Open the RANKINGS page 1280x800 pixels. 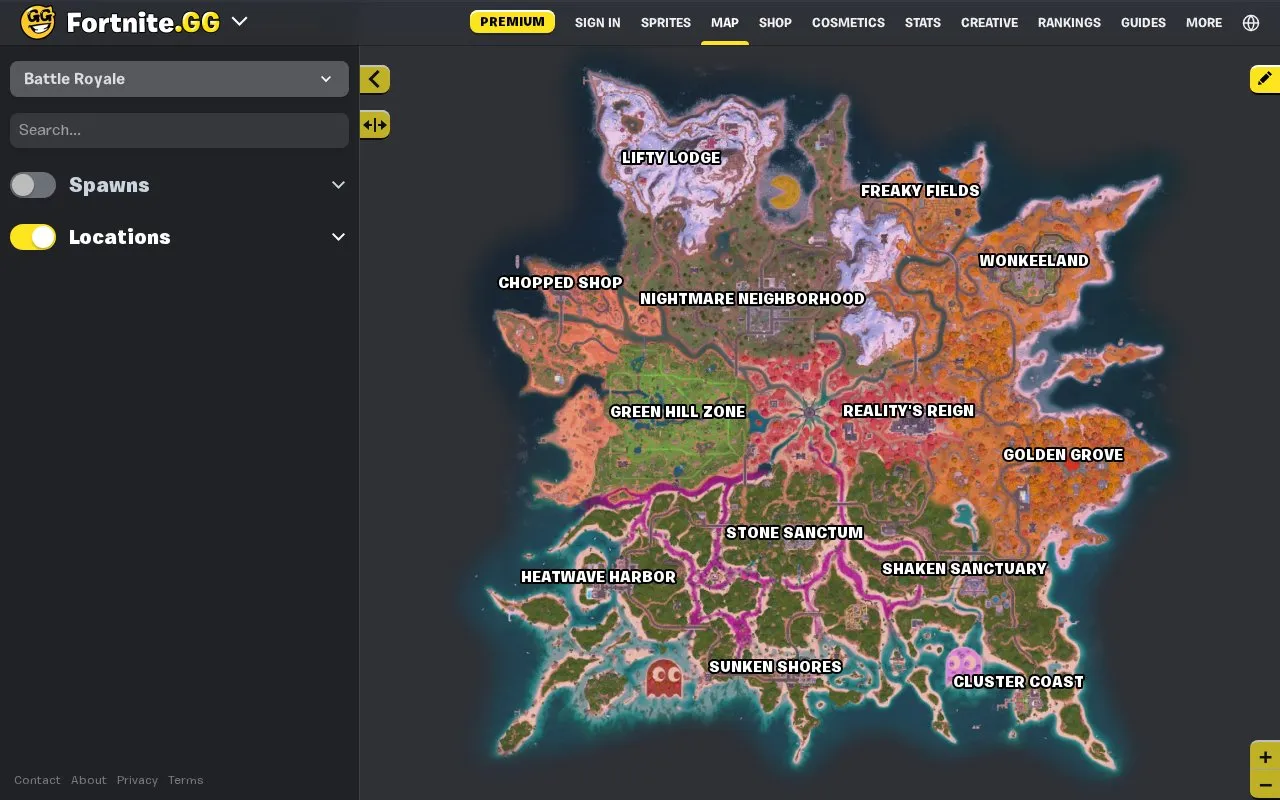[1069, 22]
